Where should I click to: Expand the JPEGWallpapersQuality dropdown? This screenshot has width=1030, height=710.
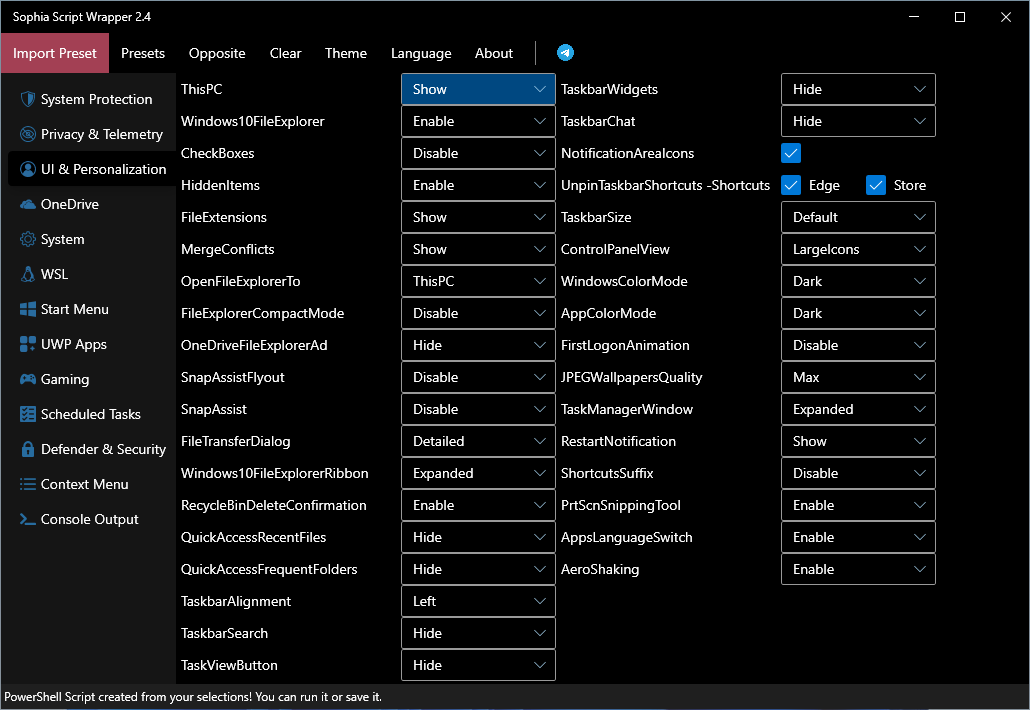pyautogui.click(x=858, y=378)
